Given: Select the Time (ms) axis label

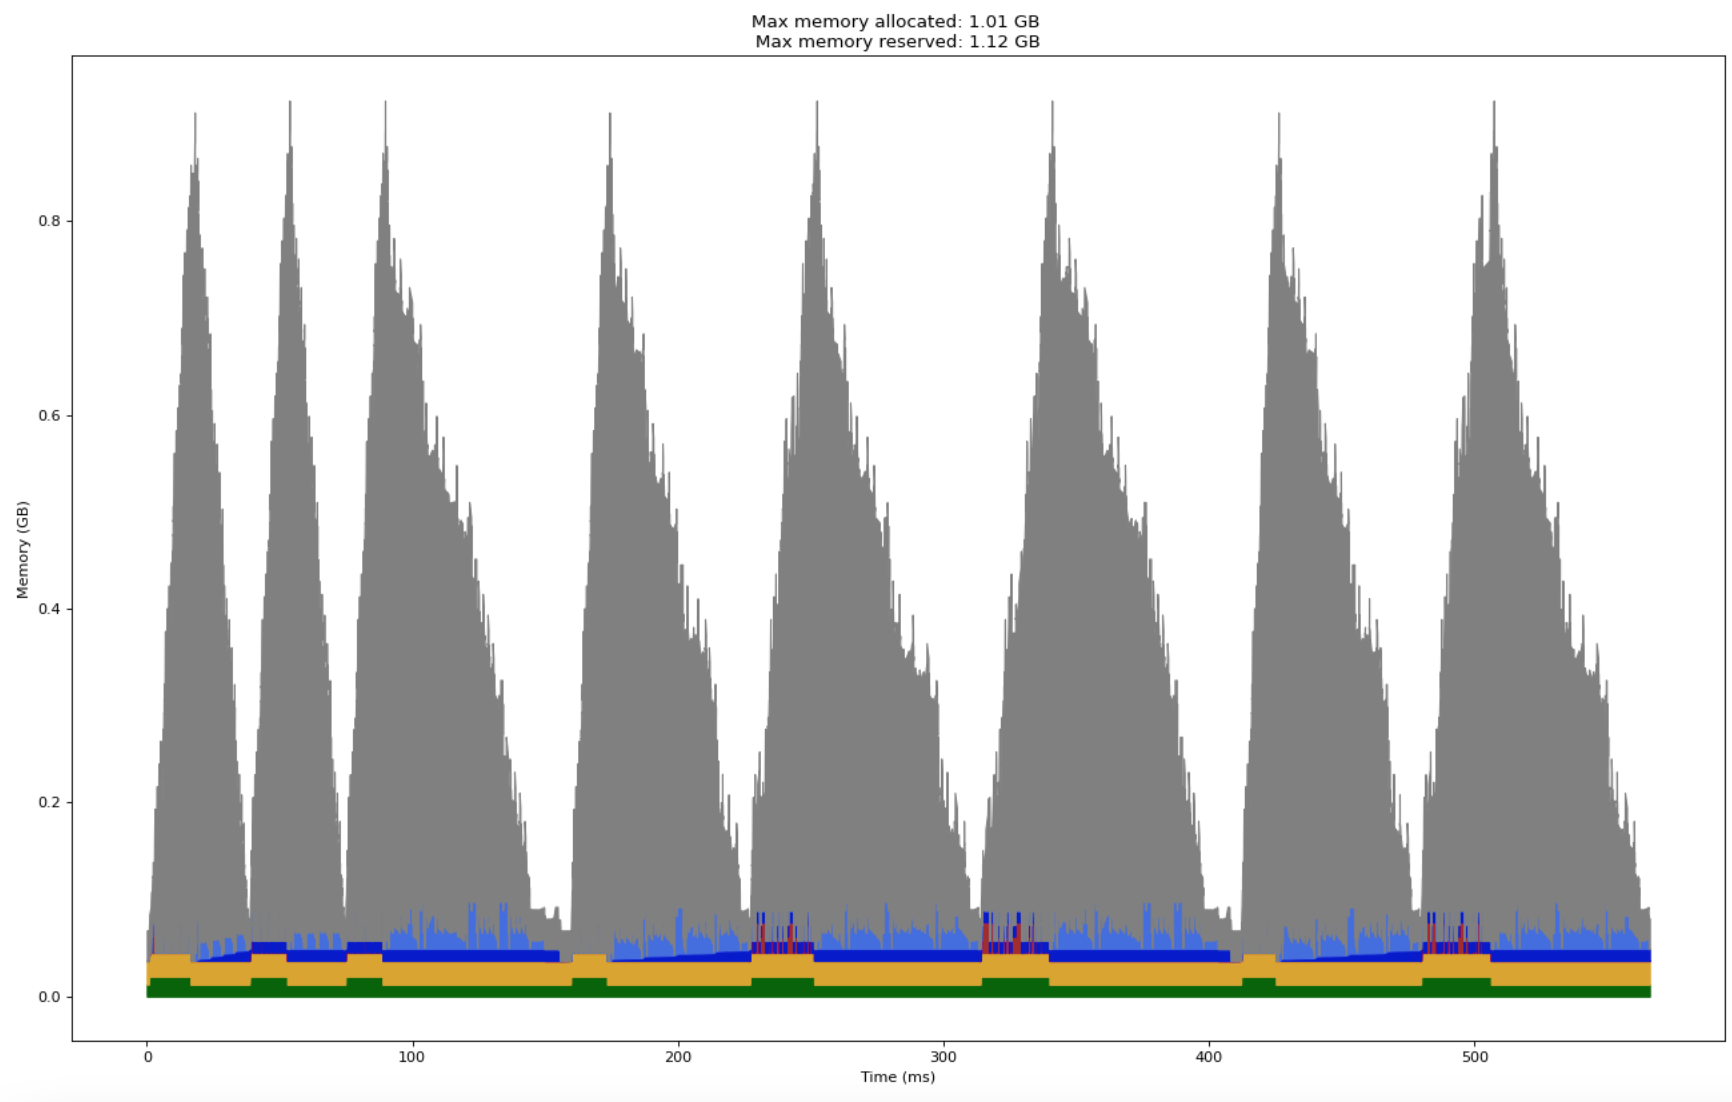Looking at the screenshot, I should click(x=897, y=1077).
